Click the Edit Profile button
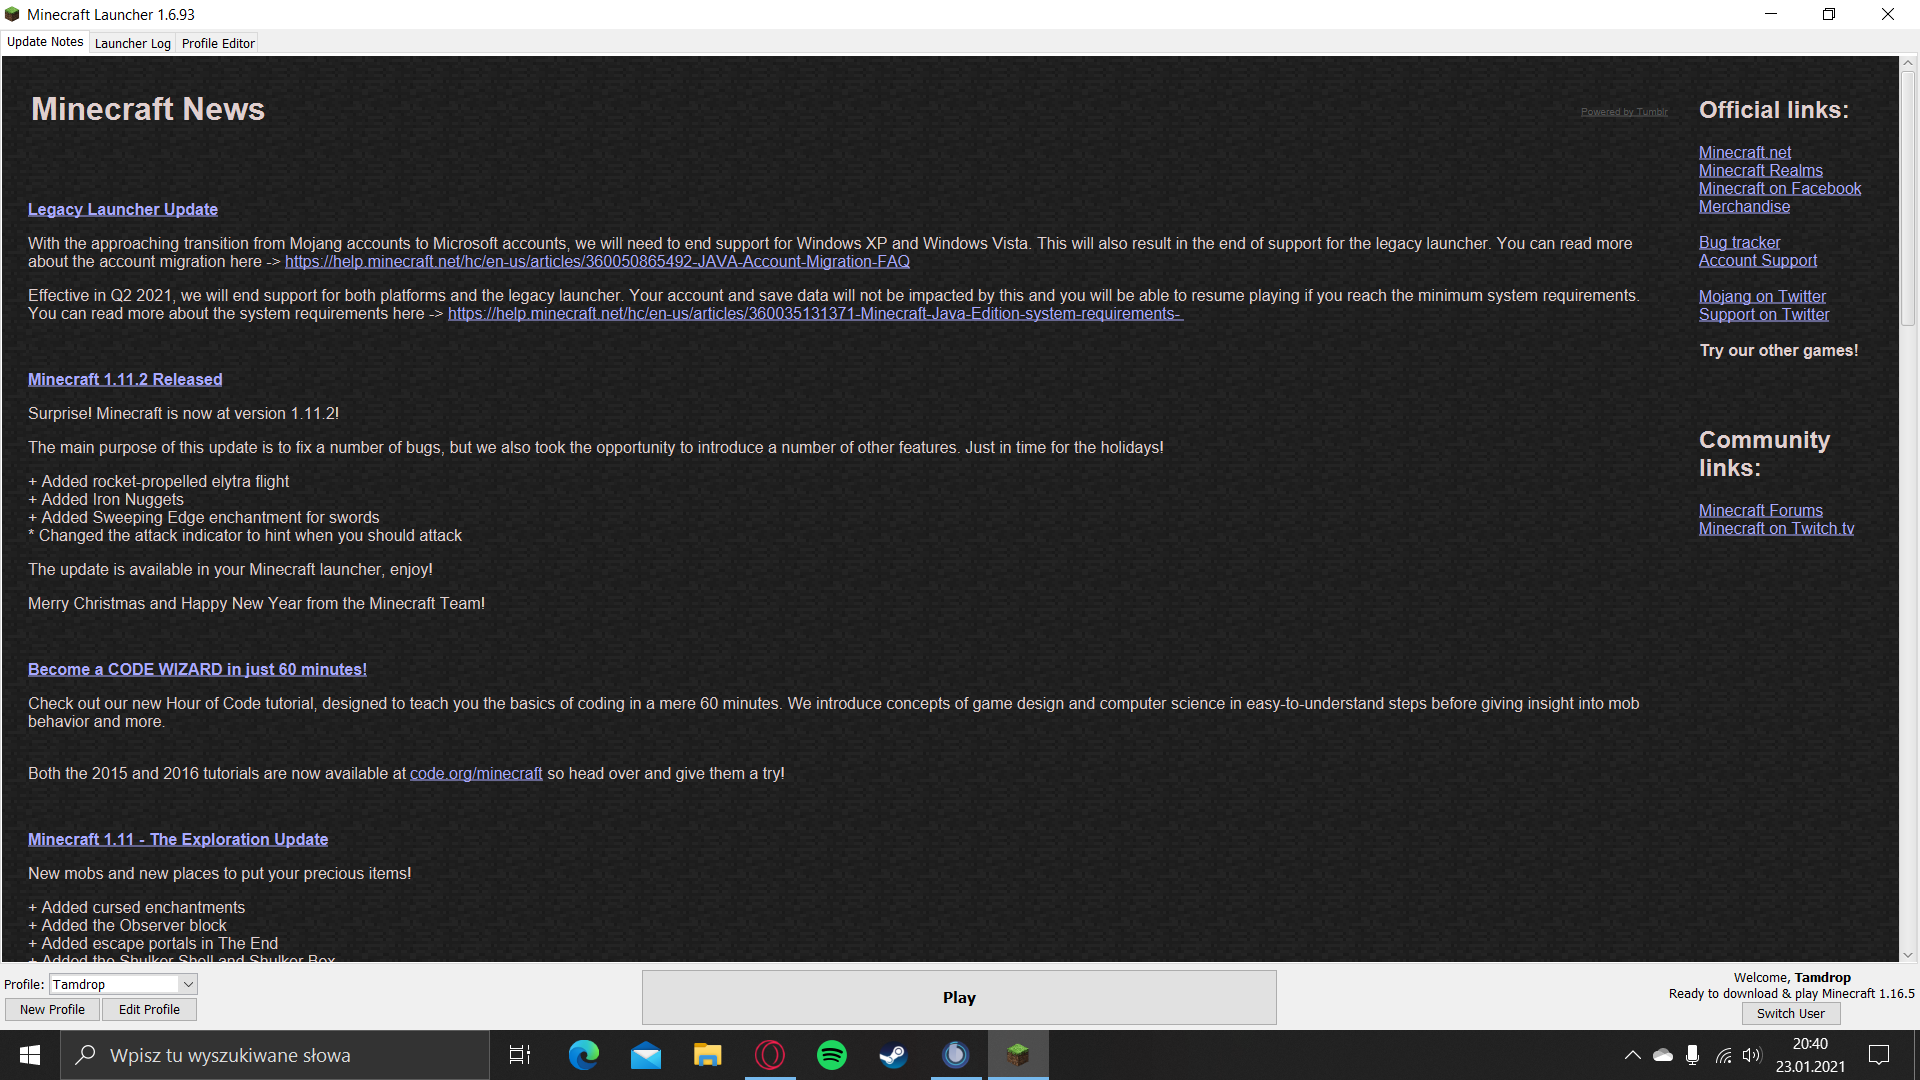 (149, 1009)
